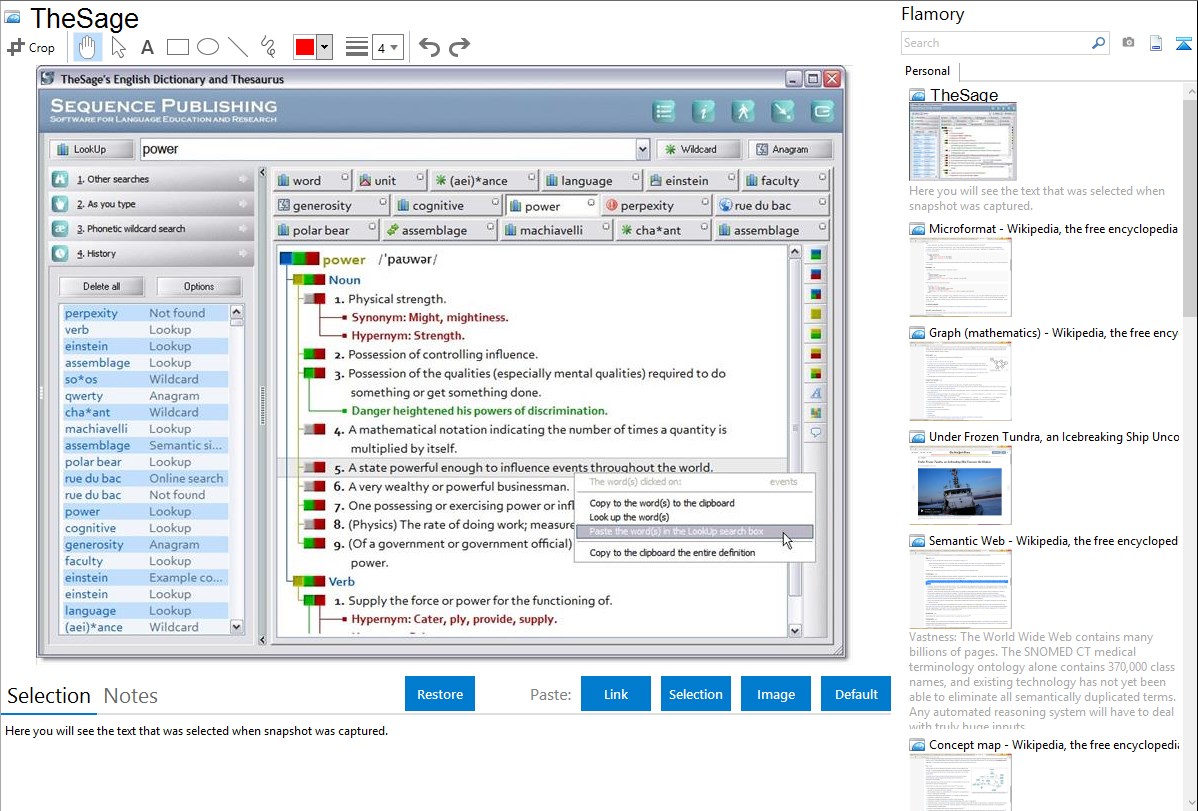Select the Crop tool
Image resolution: width=1198 pixels, height=811 pixels.
(31, 47)
